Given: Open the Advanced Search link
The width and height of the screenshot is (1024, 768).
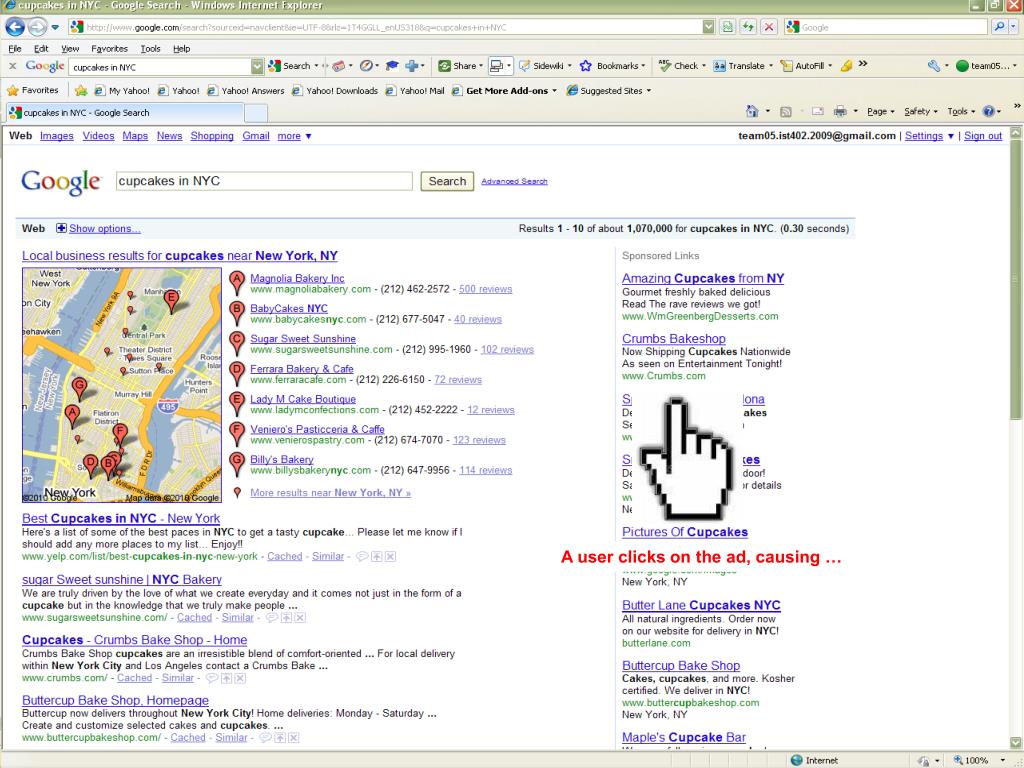Looking at the screenshot, I should 514,181.
